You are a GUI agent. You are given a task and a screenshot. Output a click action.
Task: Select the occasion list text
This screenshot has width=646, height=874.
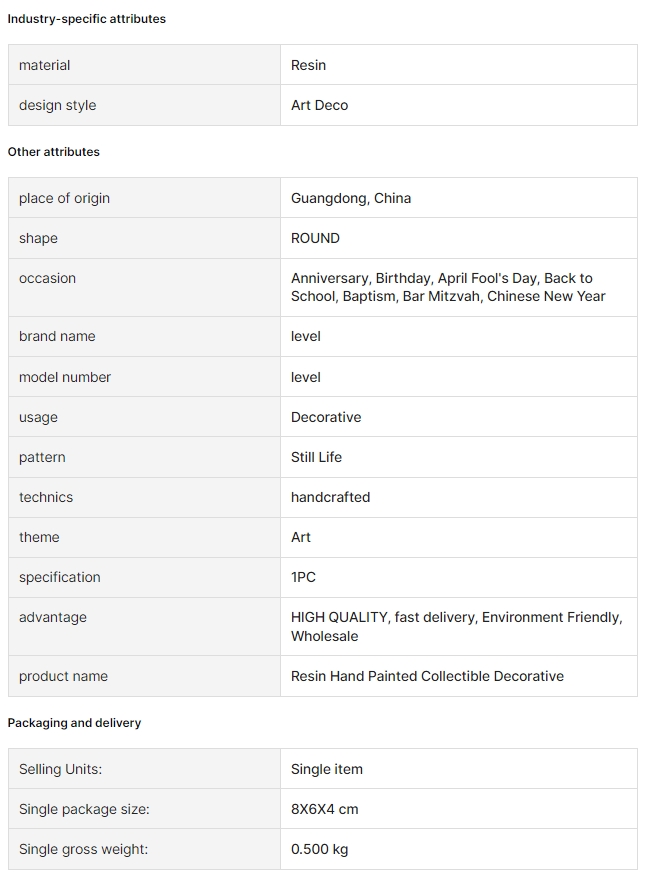click(x=448, y=288)
